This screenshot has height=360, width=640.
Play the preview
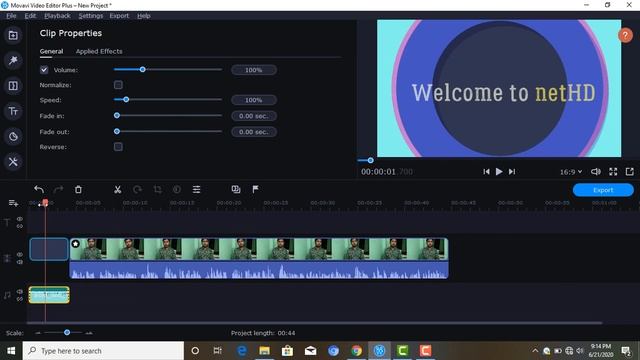(499, 172)
